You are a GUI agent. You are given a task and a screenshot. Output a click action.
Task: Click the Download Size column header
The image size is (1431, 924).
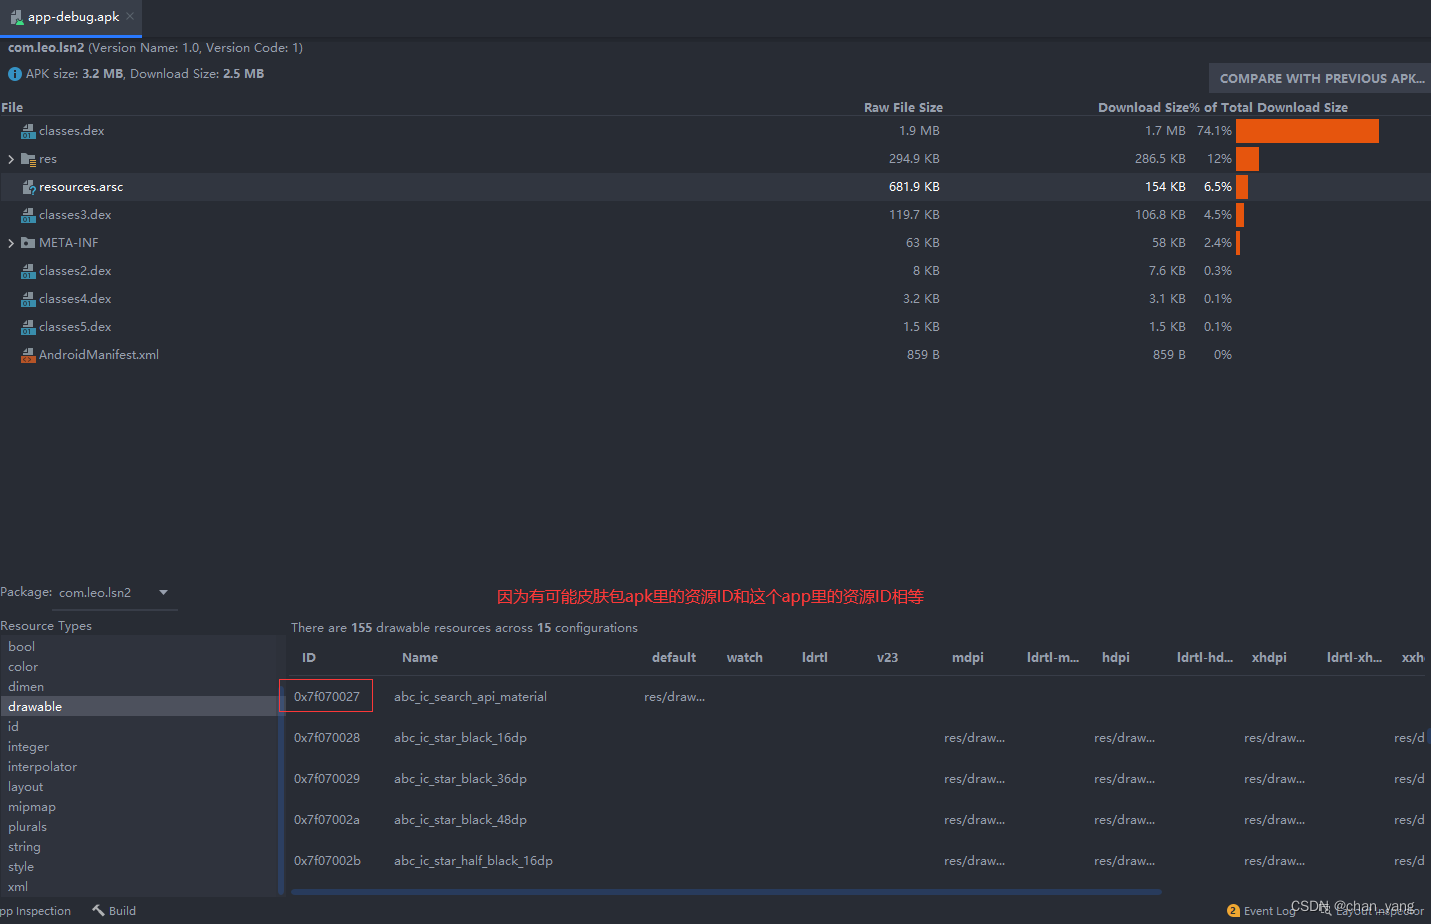click(x=1143, y=107)
